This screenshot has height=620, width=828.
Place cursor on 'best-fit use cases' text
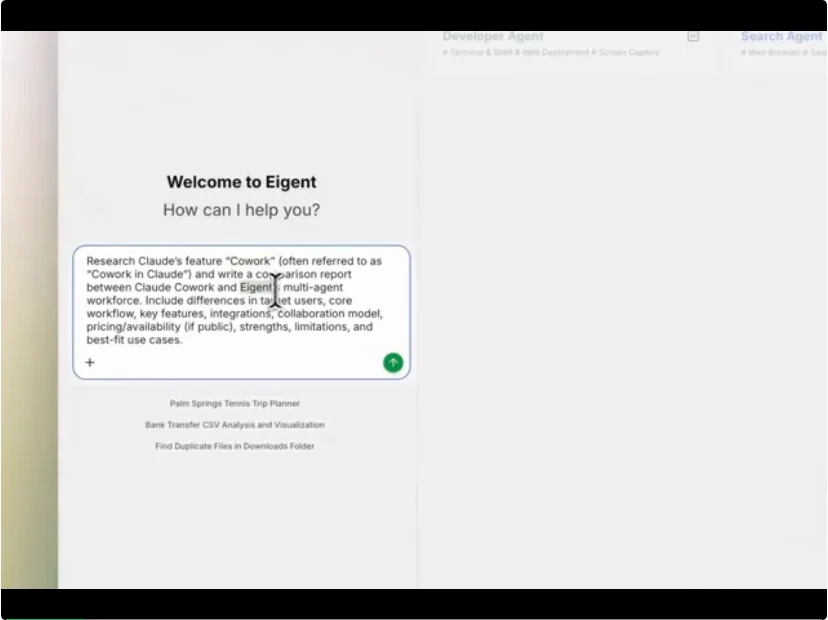tap(134, 340)
